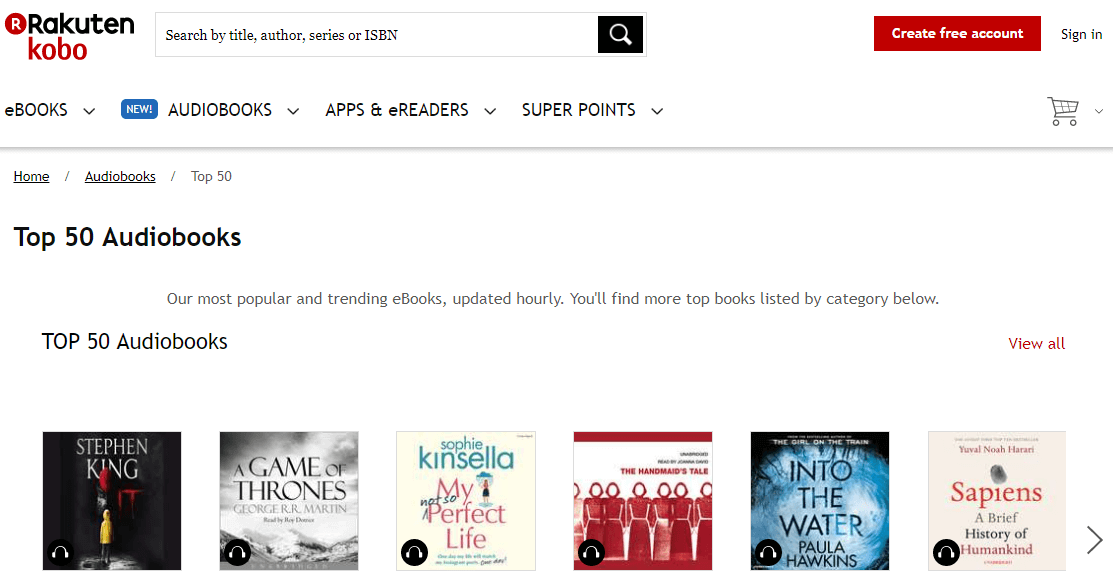Open the SUPER POINTS dropdown

592,110
